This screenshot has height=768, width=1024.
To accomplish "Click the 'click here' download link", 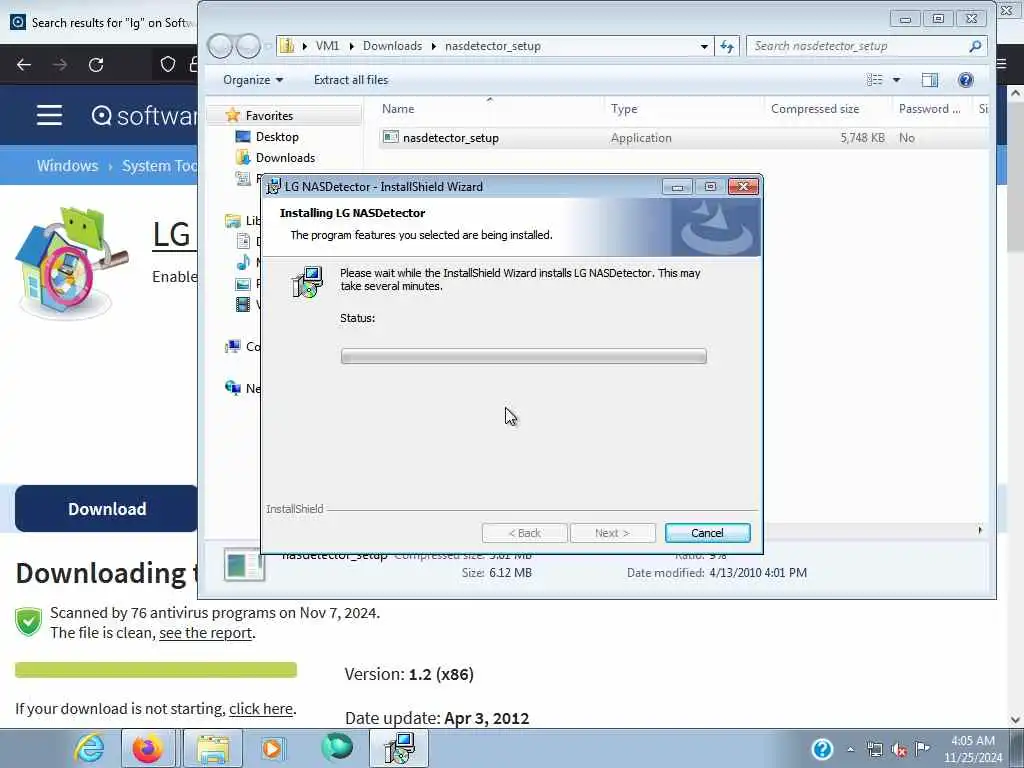I will 261,709.
